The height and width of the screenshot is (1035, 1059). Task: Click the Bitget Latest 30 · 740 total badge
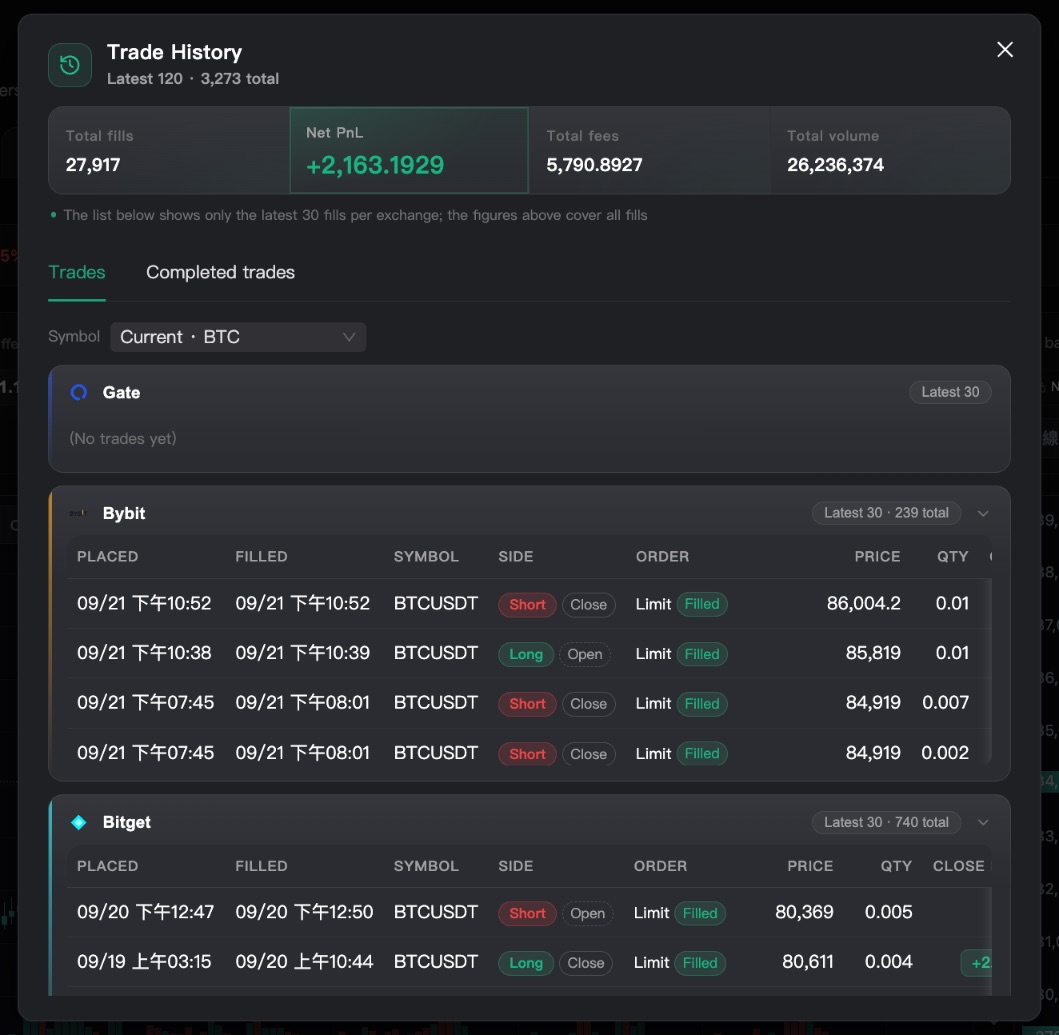click(x=886, y=822)
